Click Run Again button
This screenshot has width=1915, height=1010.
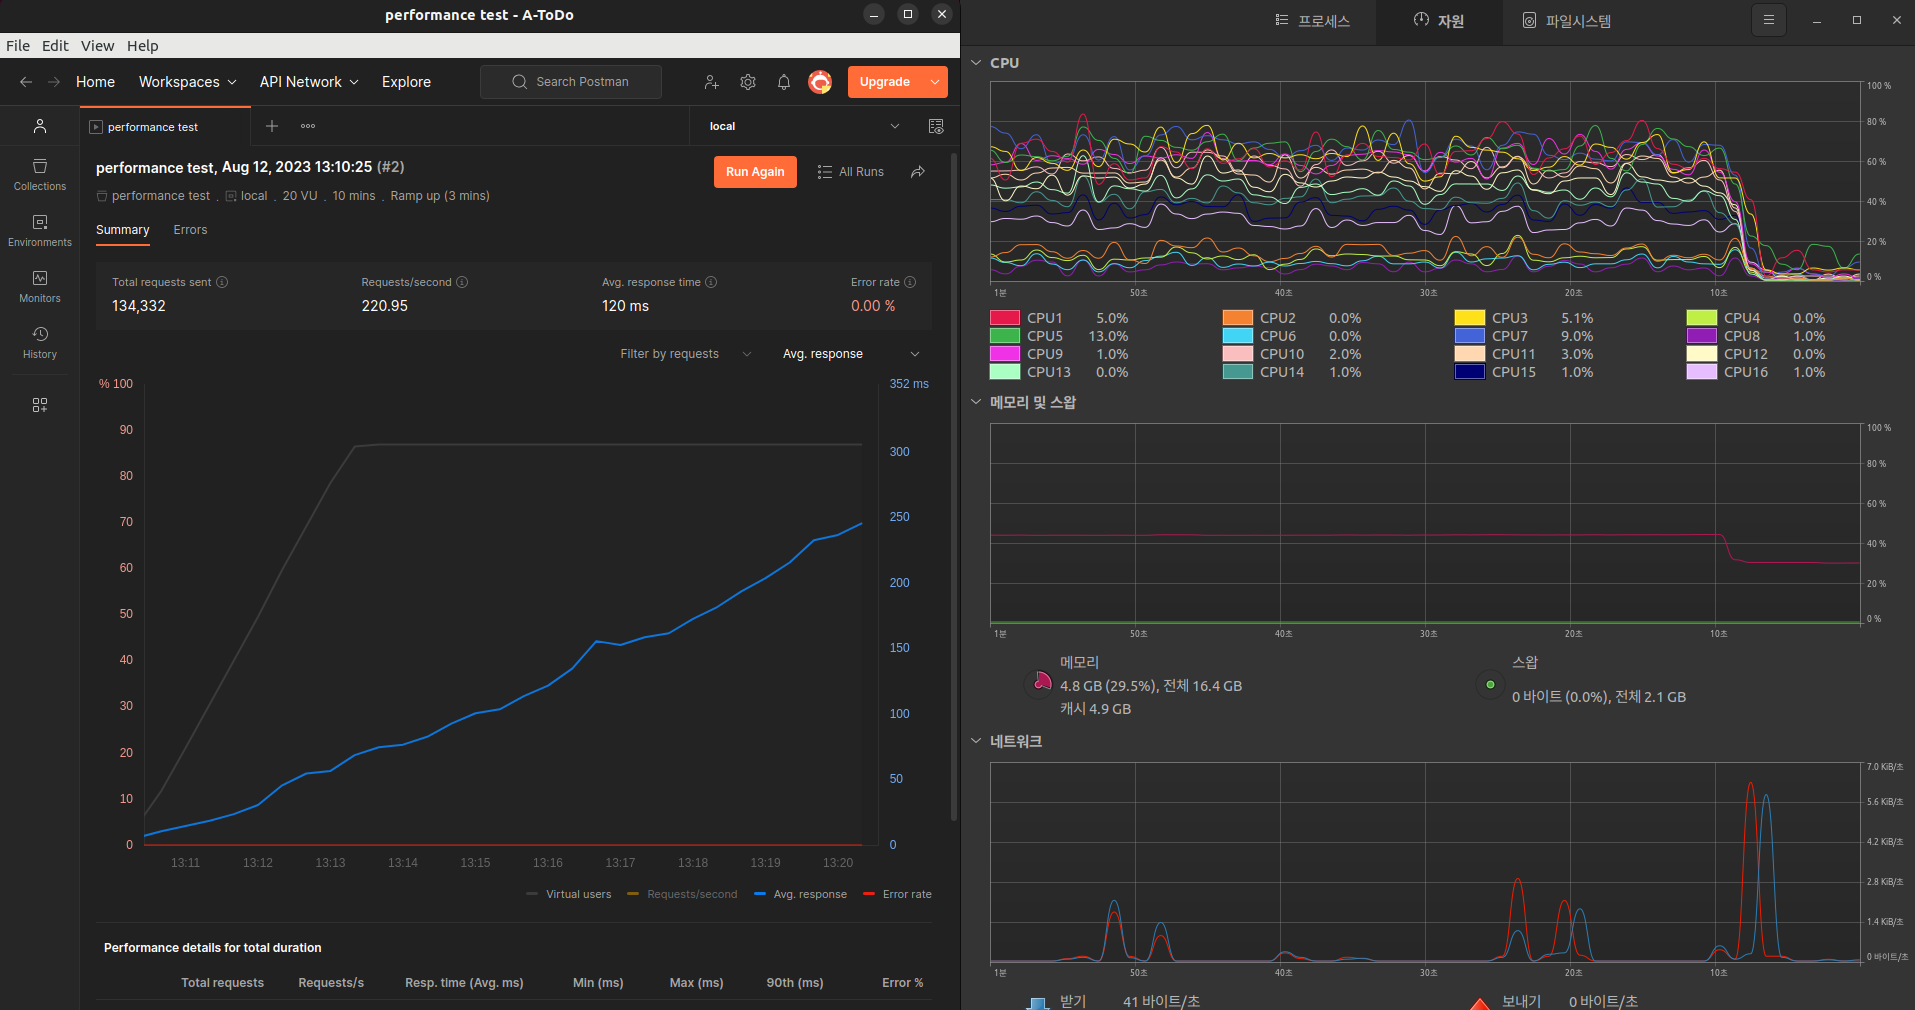click(755, 172)
